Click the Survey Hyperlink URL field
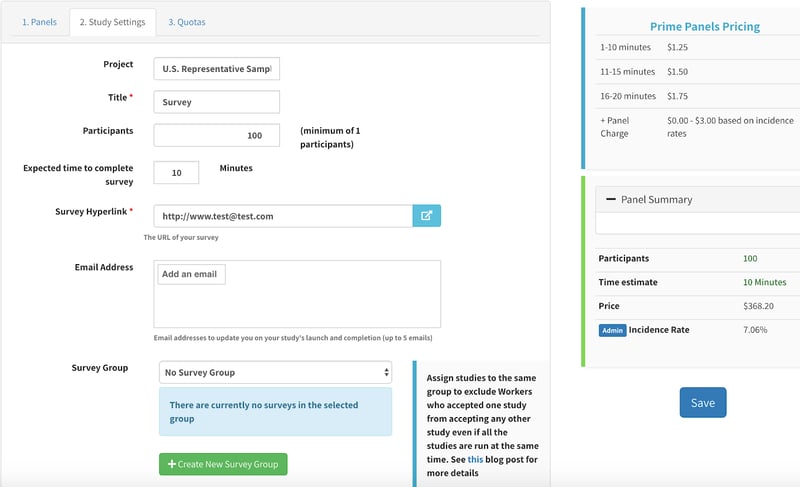The image size is (800, 487). [x=283, y=215]
